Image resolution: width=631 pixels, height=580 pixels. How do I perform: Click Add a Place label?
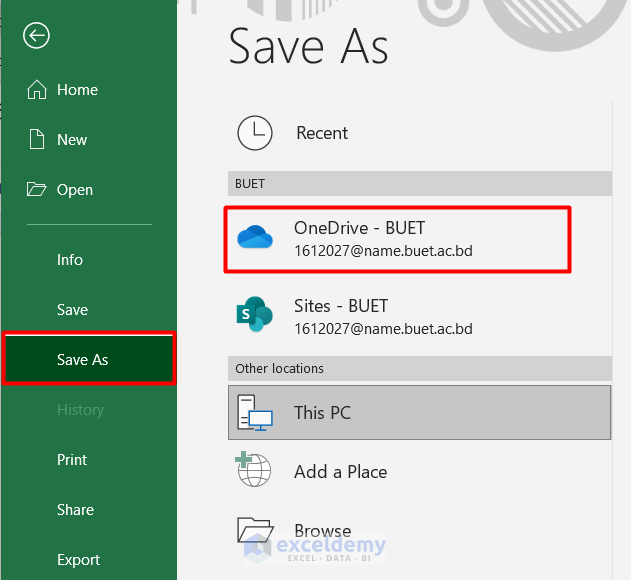(340, 472)
